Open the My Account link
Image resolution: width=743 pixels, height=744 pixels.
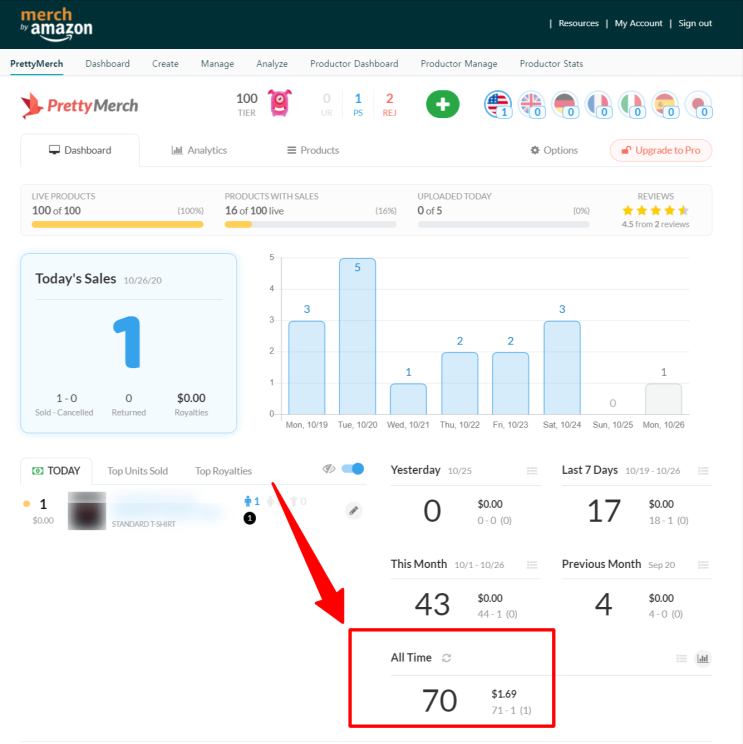pyautogui.click(x=638, y=23)
